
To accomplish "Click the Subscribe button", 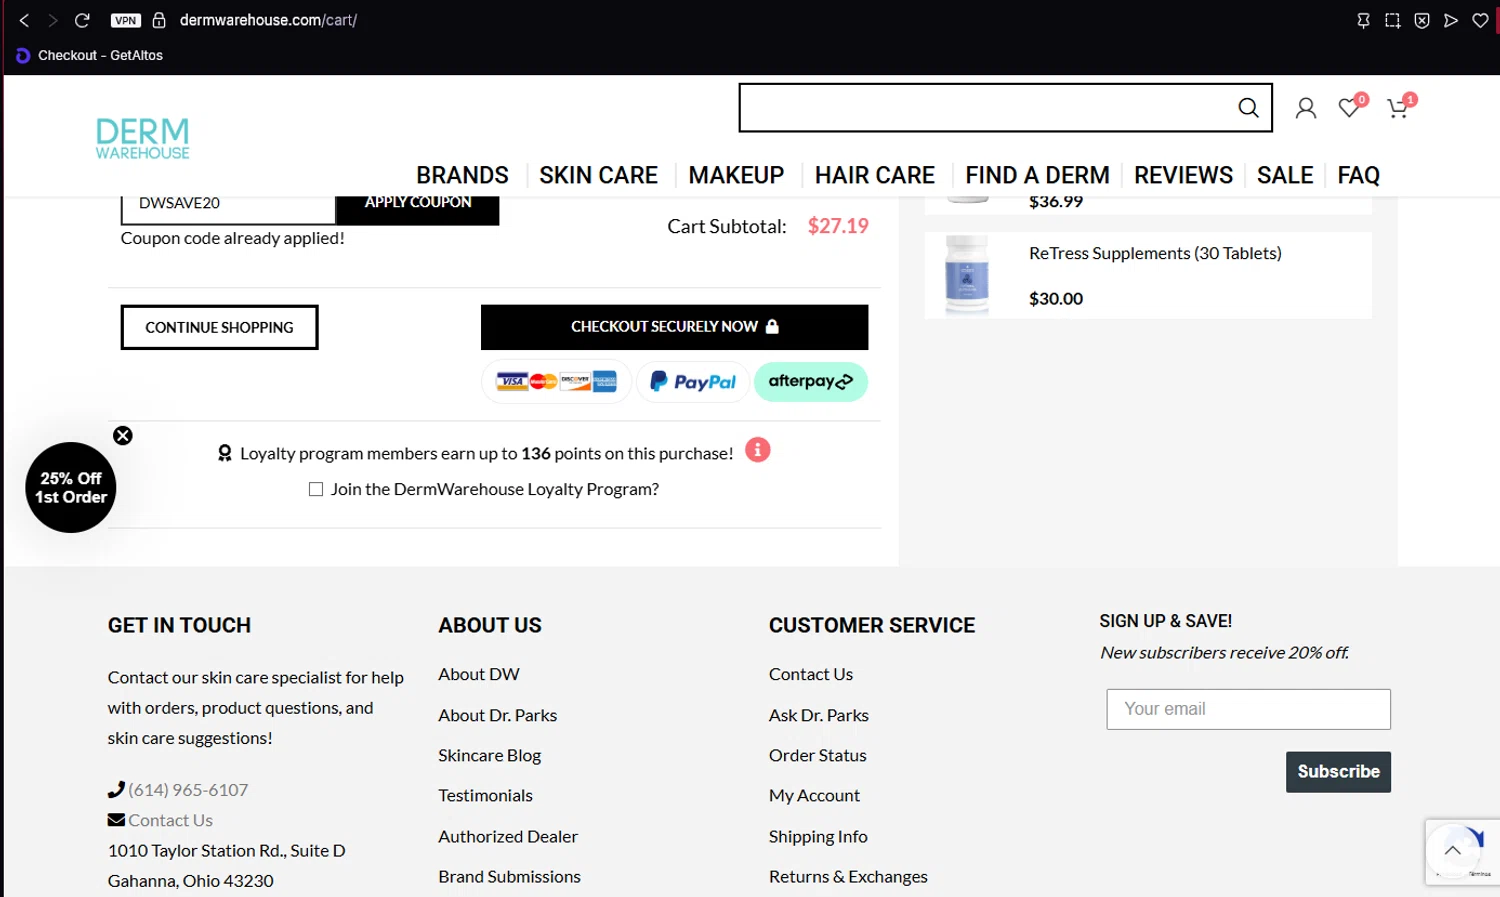I will pos(1338,772).
